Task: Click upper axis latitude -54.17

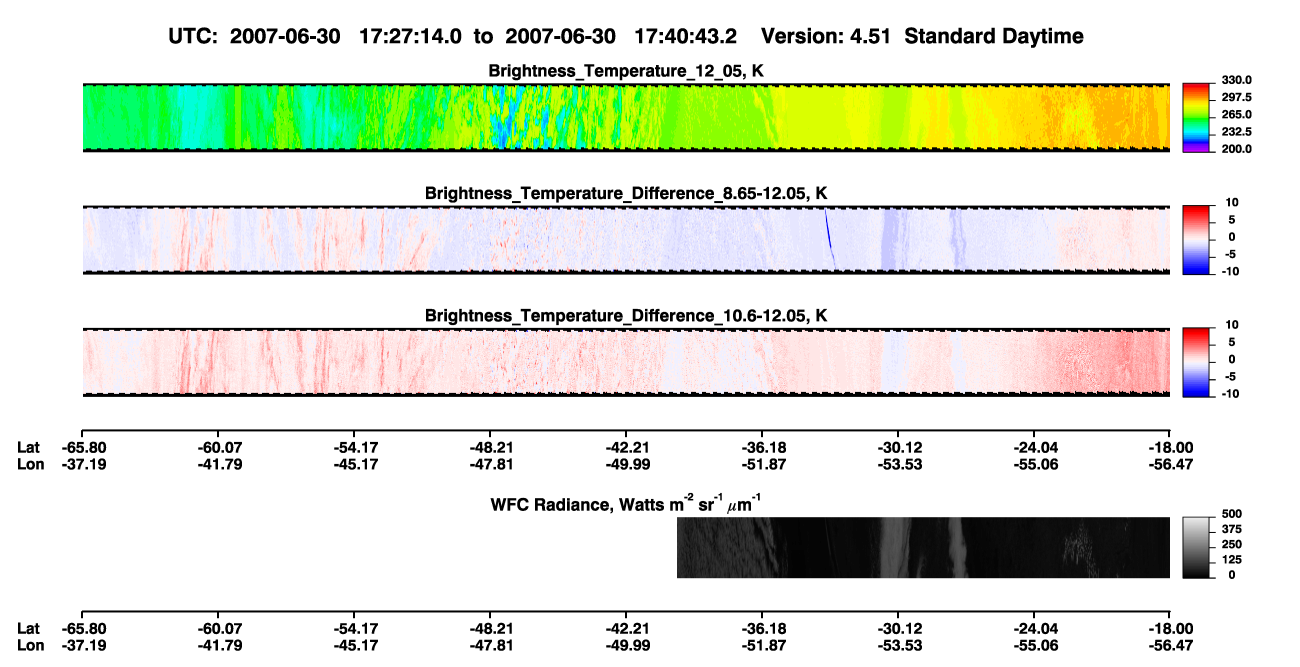Action: (354, 448)
